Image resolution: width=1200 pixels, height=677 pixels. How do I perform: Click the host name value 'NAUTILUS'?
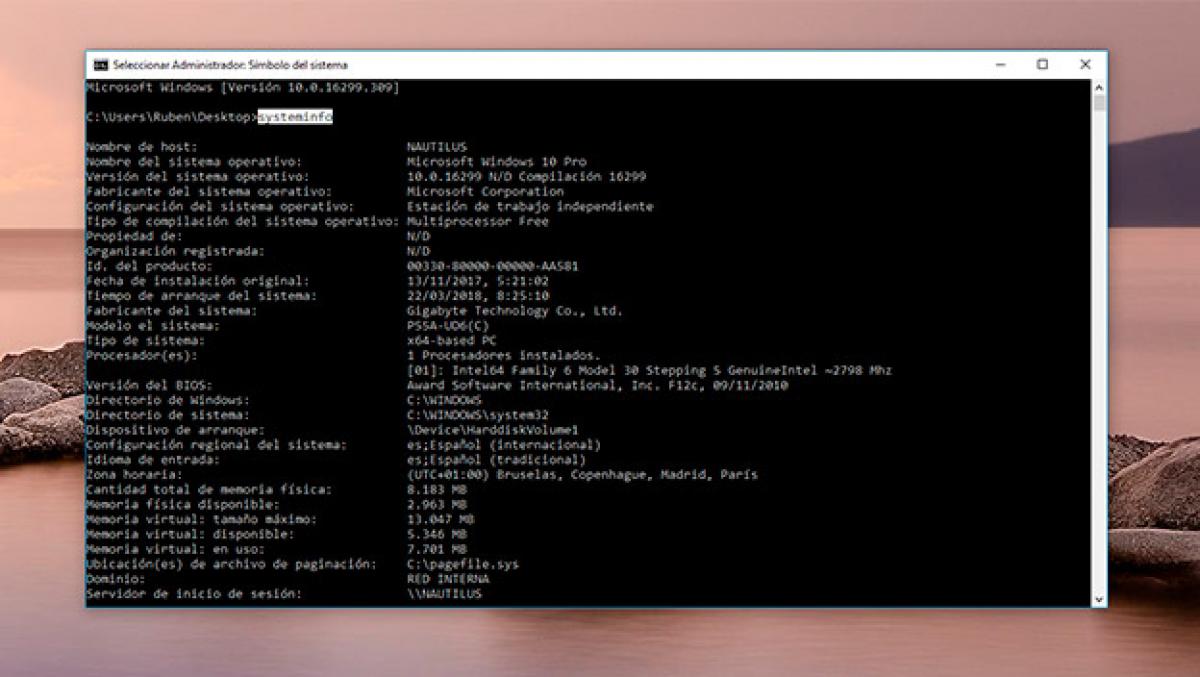coord(437,147)
